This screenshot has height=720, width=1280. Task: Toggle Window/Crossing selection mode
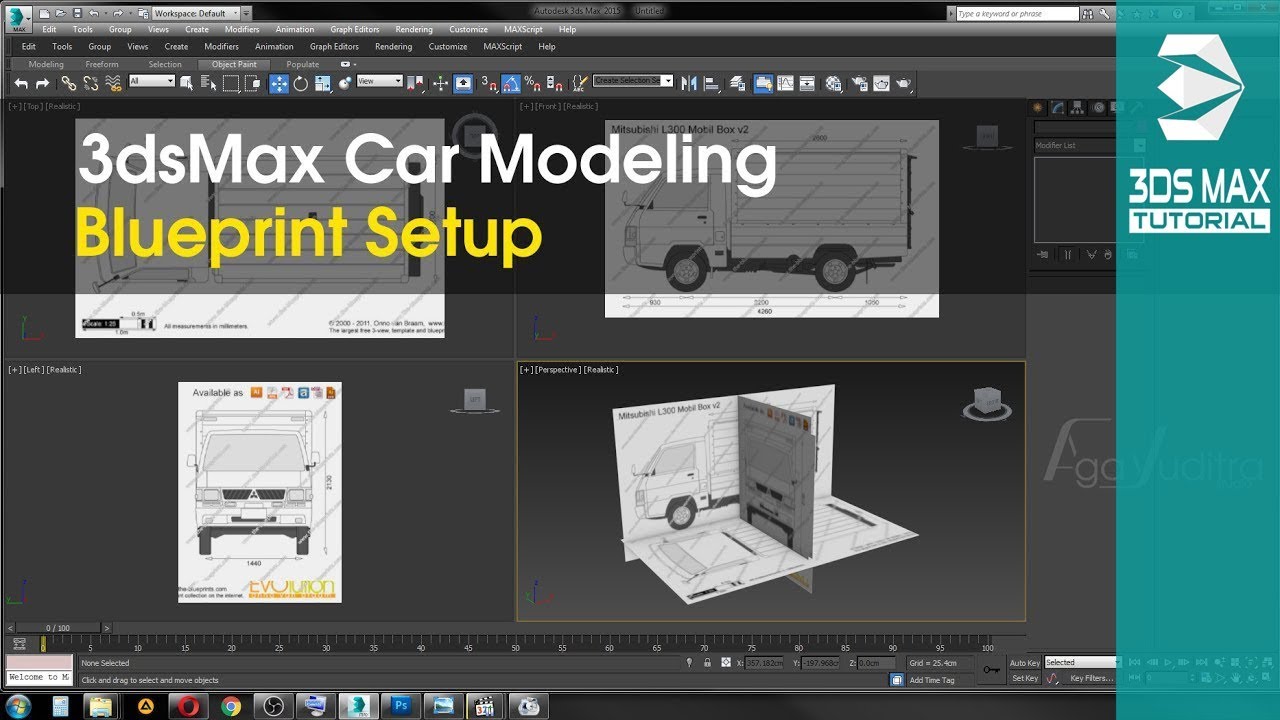(x=253, y=84)
